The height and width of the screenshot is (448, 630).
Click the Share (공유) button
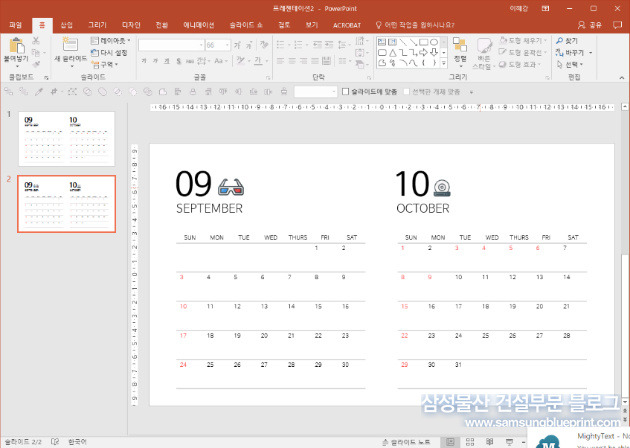590,25
